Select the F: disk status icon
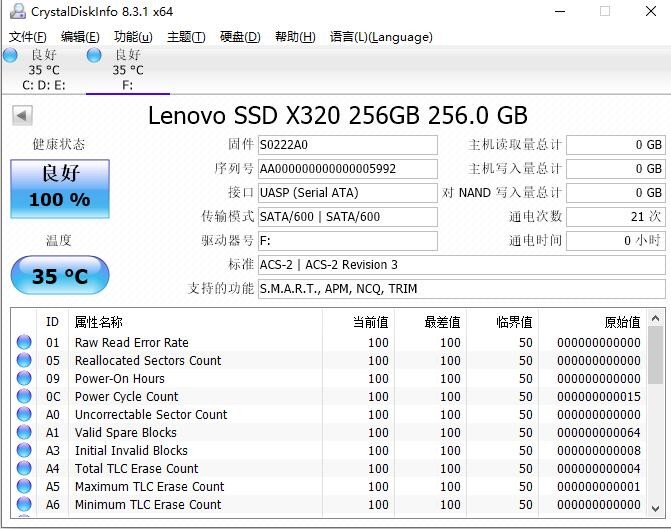Viewport: 671px width, 529px height. [x=94, y=56]
